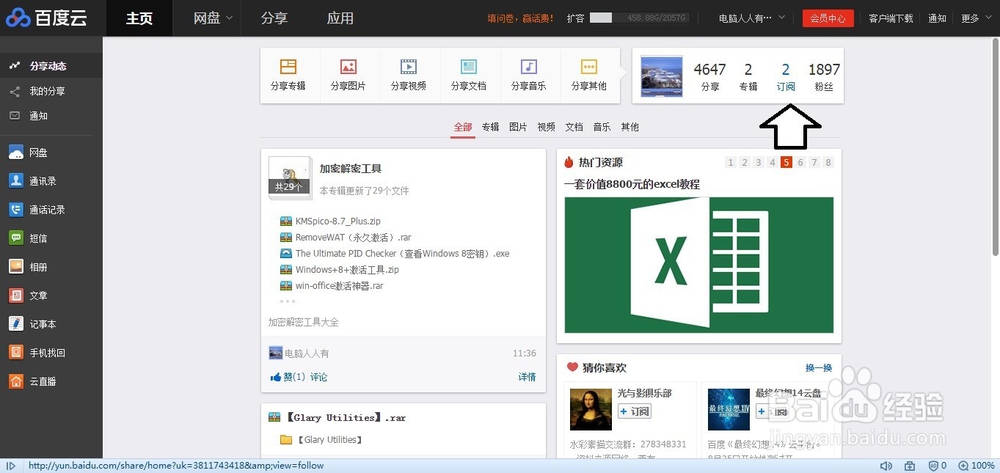
Task: Open file KMSpico-8.7_Plus.zip
Action: [x=338, y=221]
